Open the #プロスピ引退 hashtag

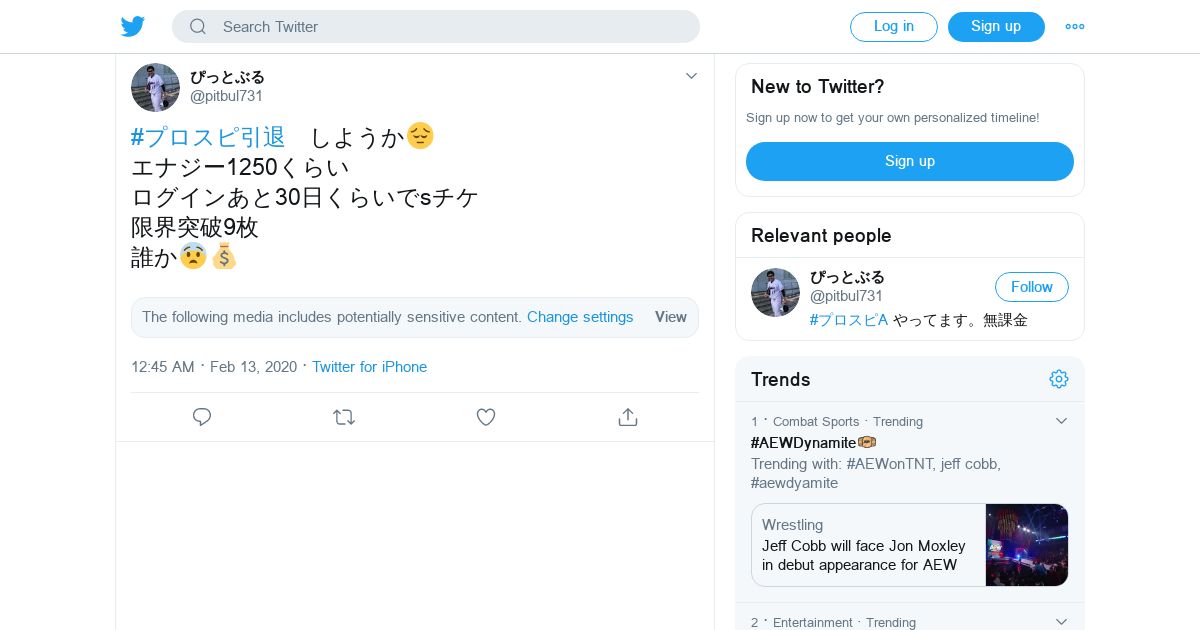coord(208,137)
